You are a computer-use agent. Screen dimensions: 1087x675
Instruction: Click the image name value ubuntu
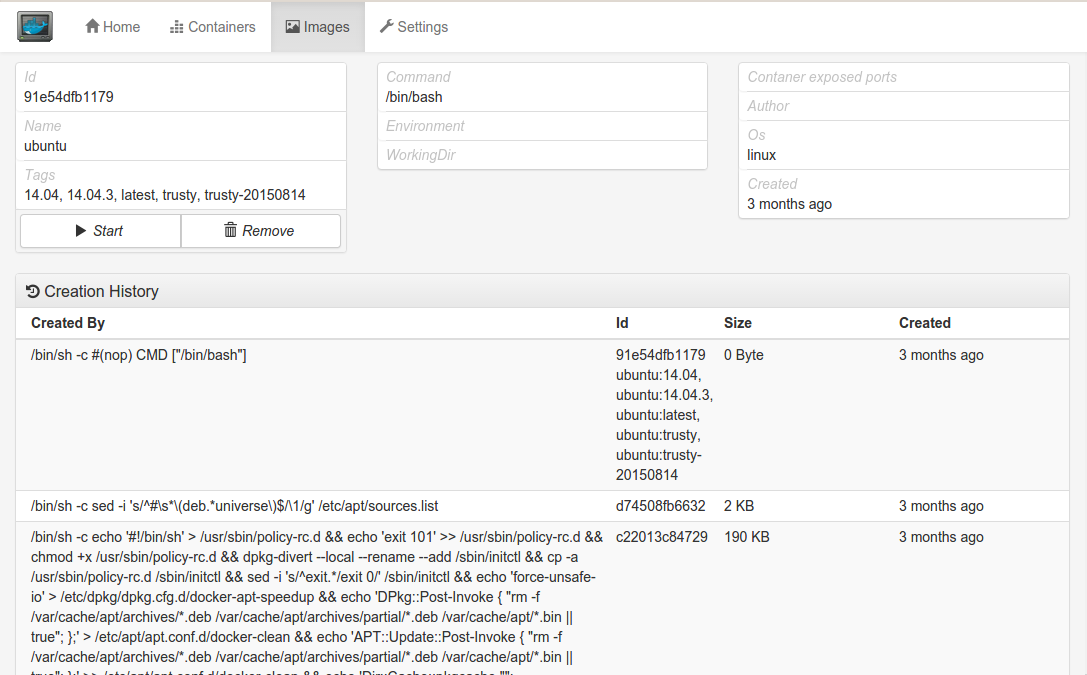click(45, 146)
